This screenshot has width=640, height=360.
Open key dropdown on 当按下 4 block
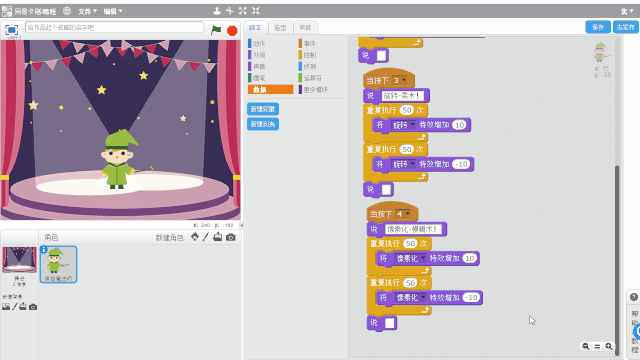click(x=403, y=214)
